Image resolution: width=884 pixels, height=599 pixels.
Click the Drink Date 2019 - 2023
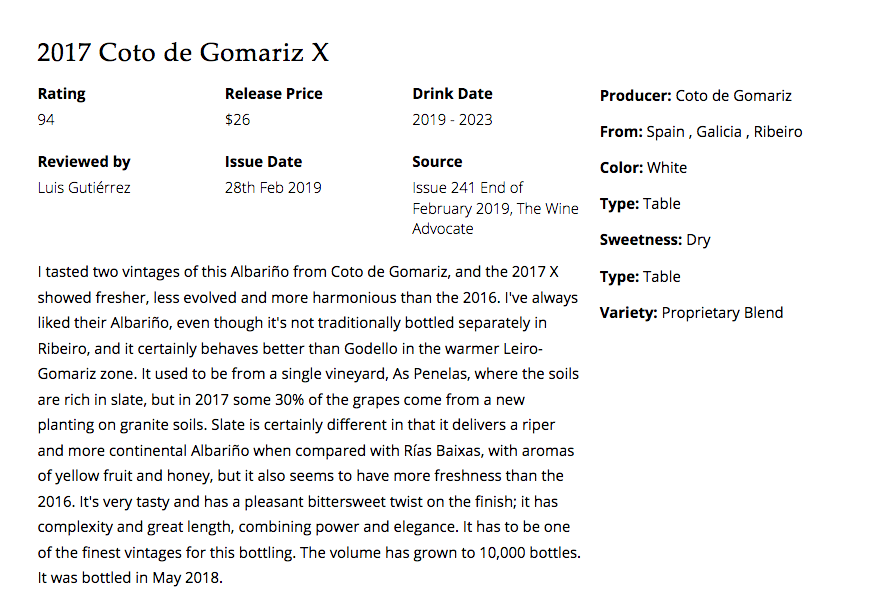pos(452,120)
